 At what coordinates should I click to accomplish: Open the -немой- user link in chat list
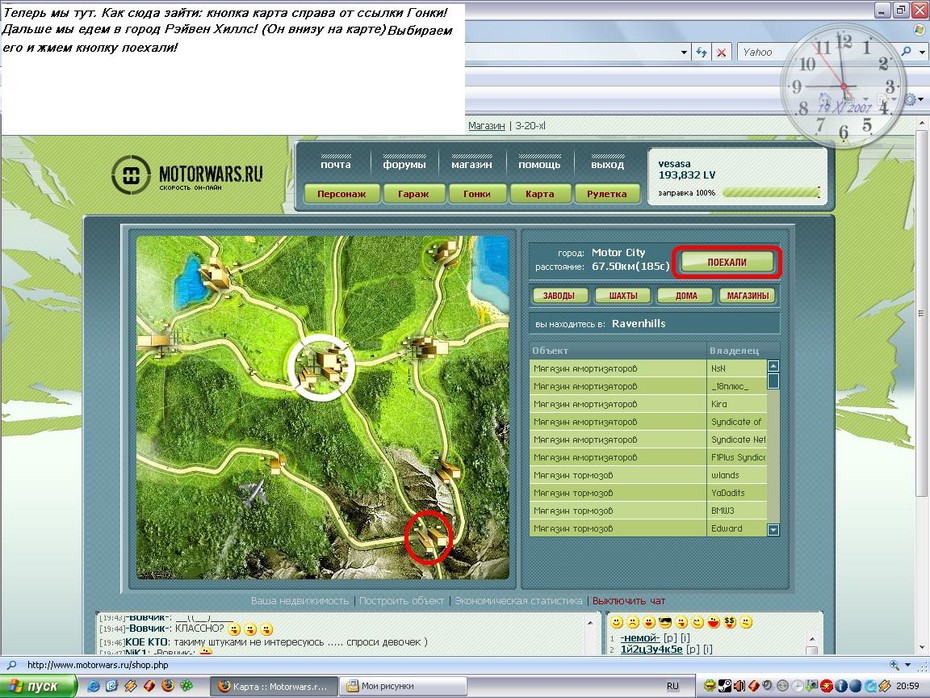[x=639, y=638]
